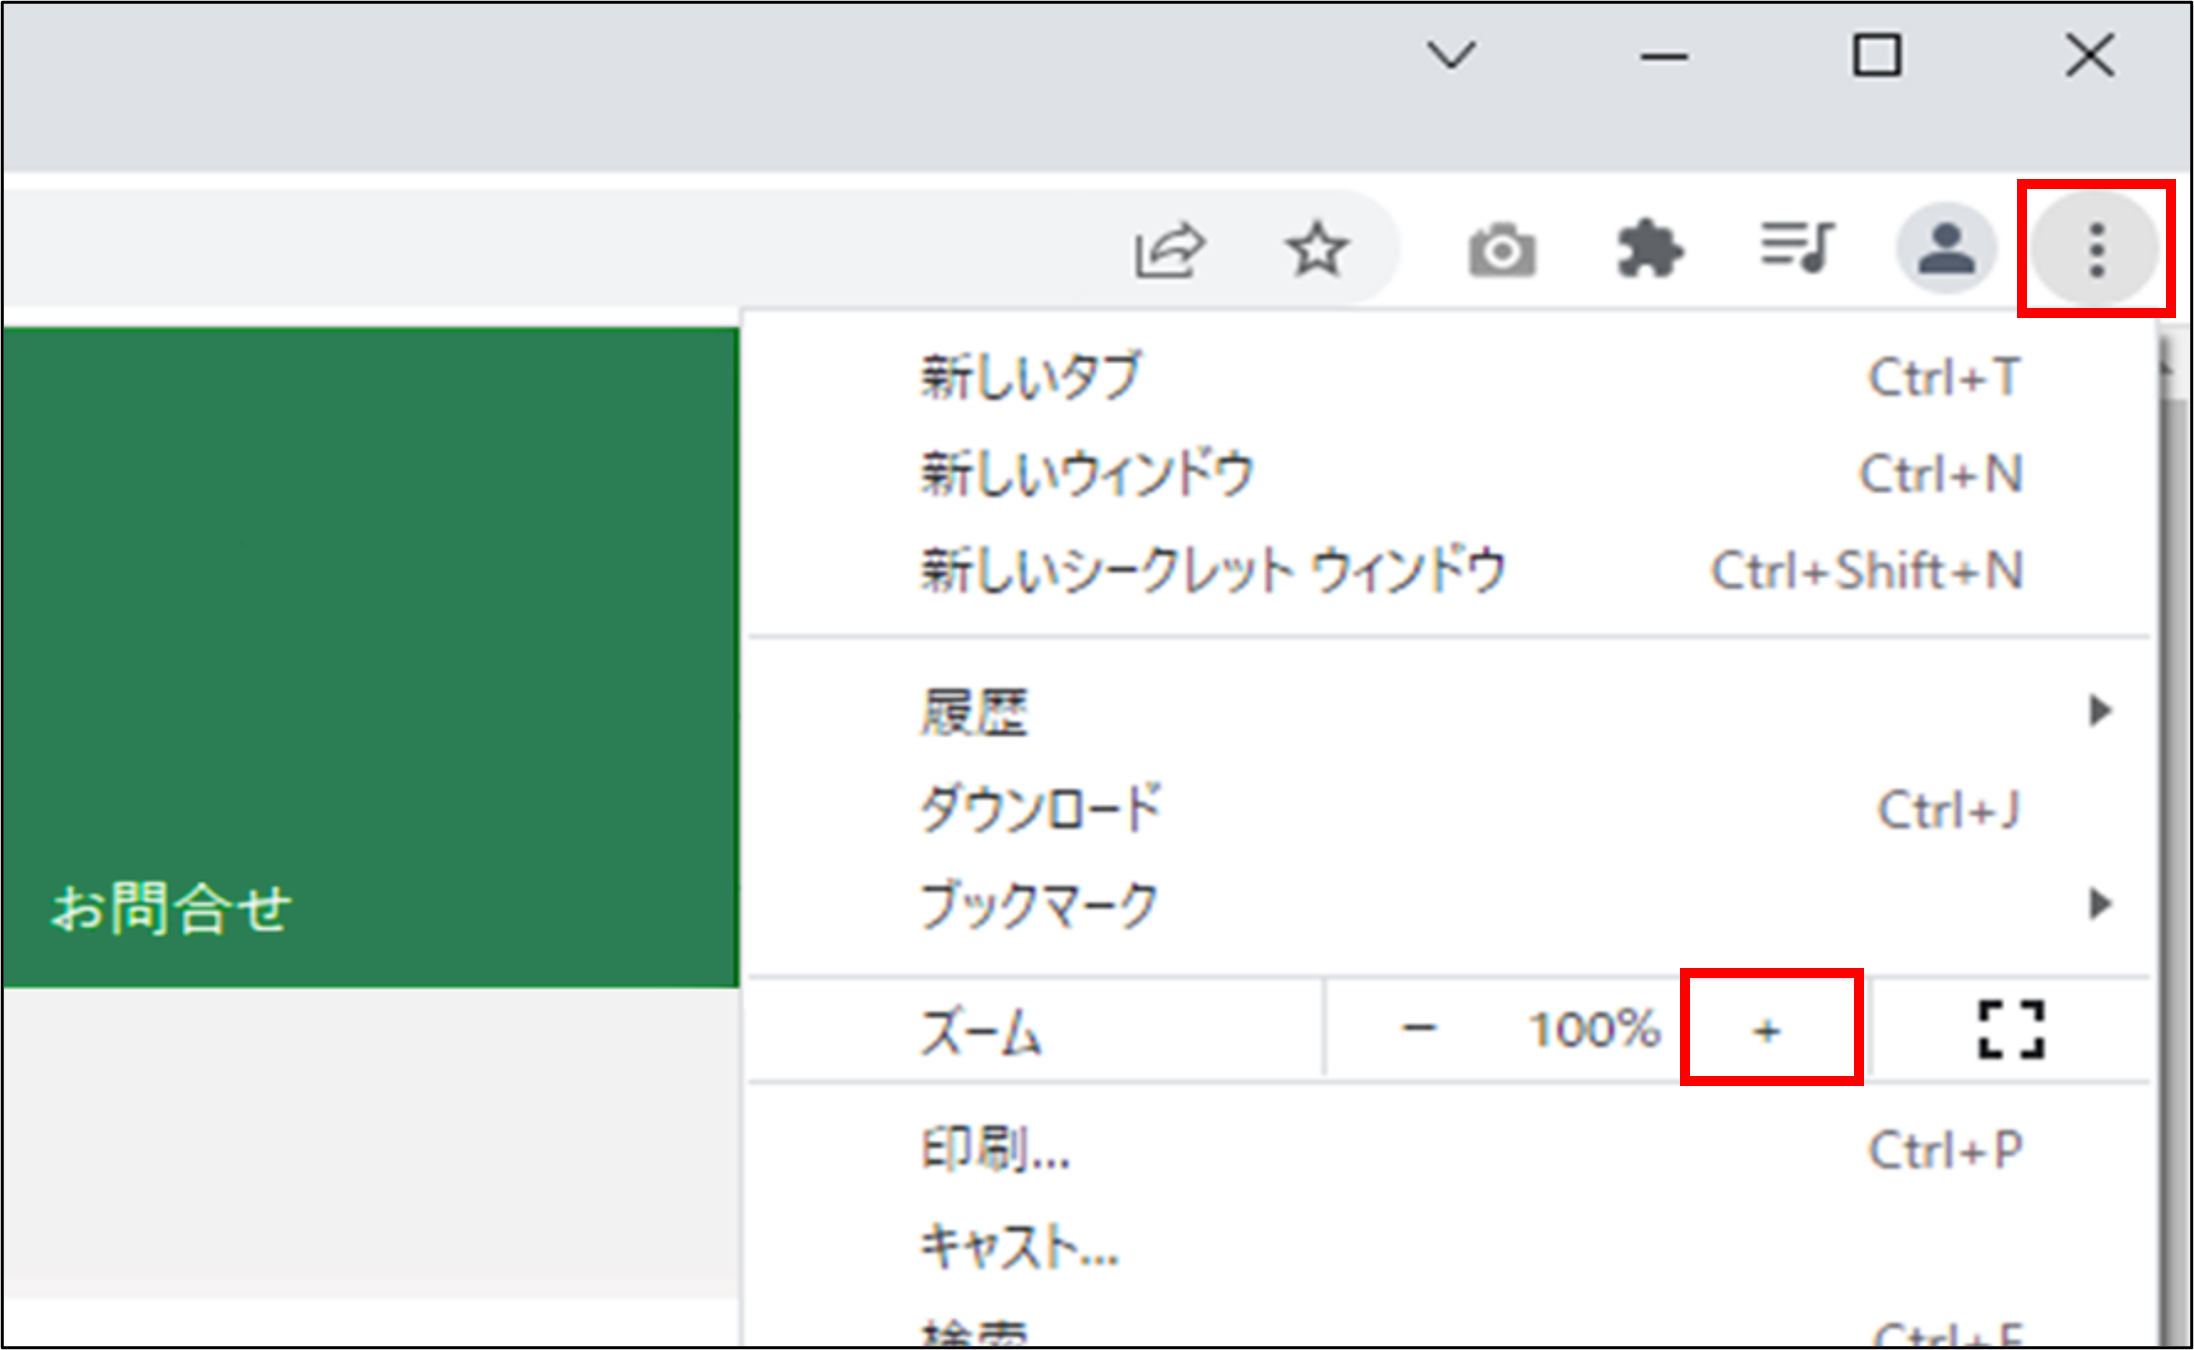
Task: Decrease zoom with minus button
Action: tap(1419, 1029)
